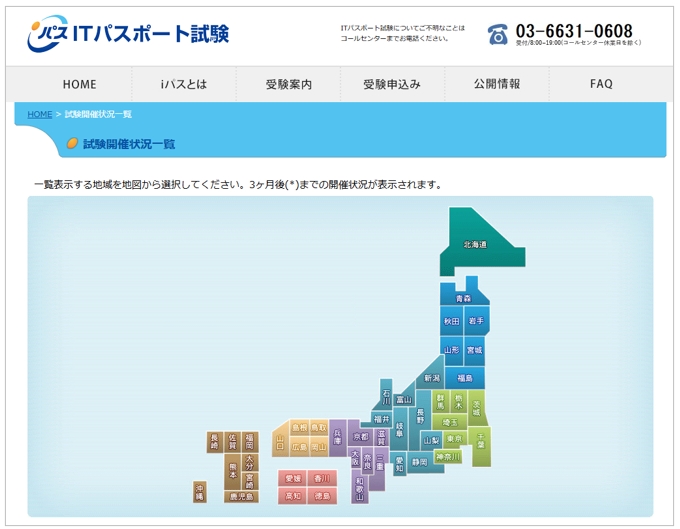Select 岩手 prefecture on the map
Viewport: 680px width, 529px height.
[476, 321]
